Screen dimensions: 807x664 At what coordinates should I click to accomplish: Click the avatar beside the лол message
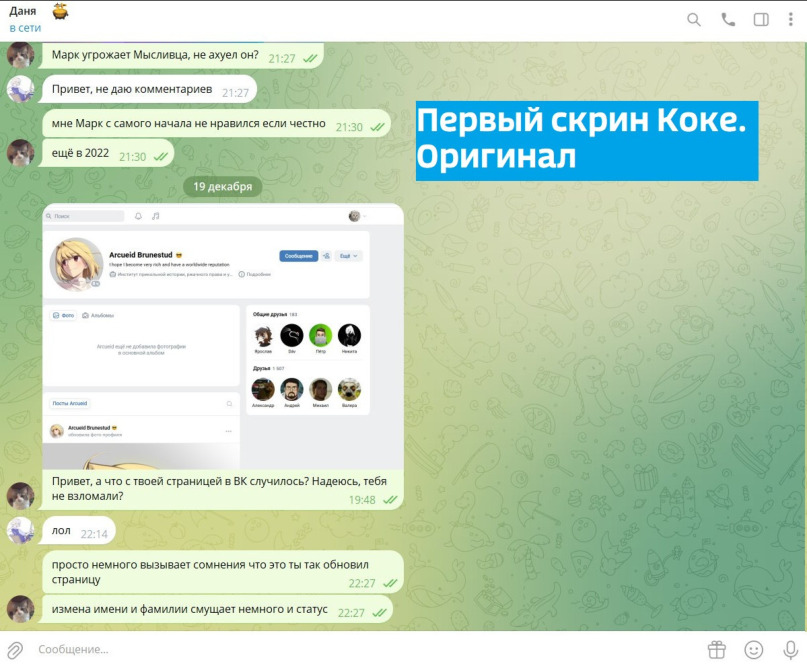pyautogui.click(x=21, y=531)
